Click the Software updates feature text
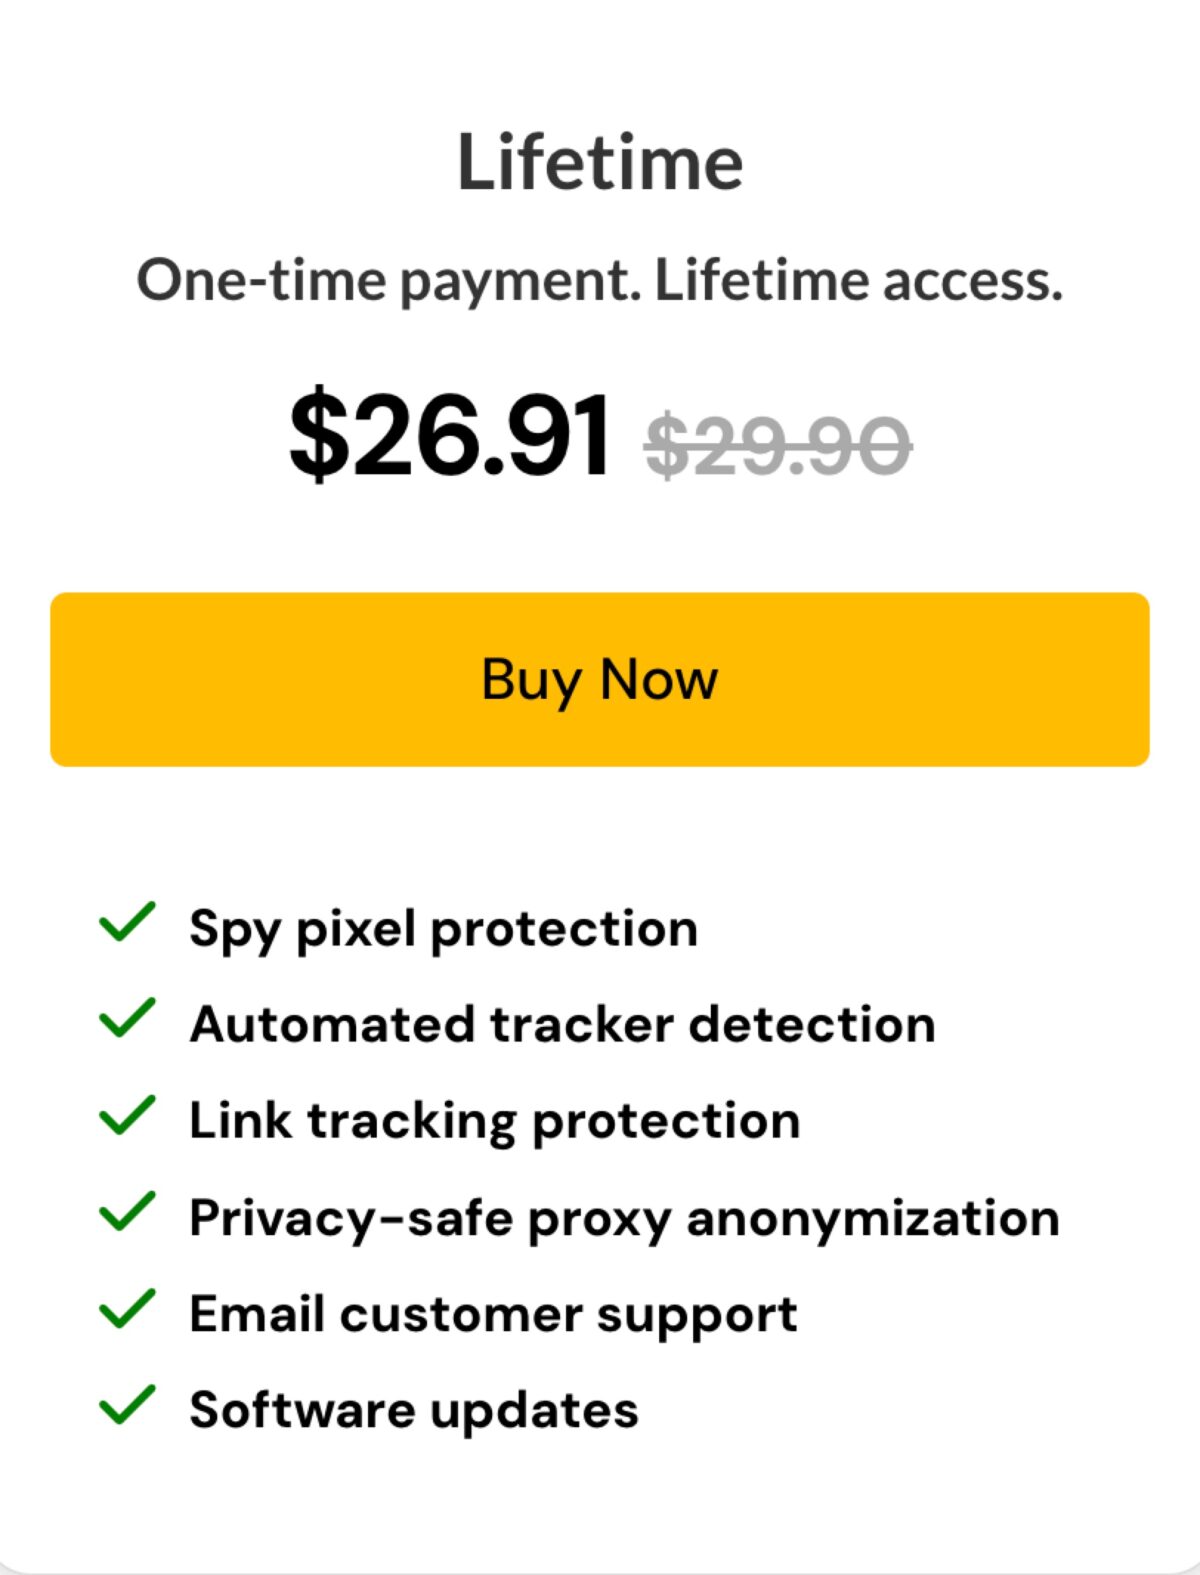Image resolution: width=1200 pixels, height=1575 pixels. (x=414, y=1411)
